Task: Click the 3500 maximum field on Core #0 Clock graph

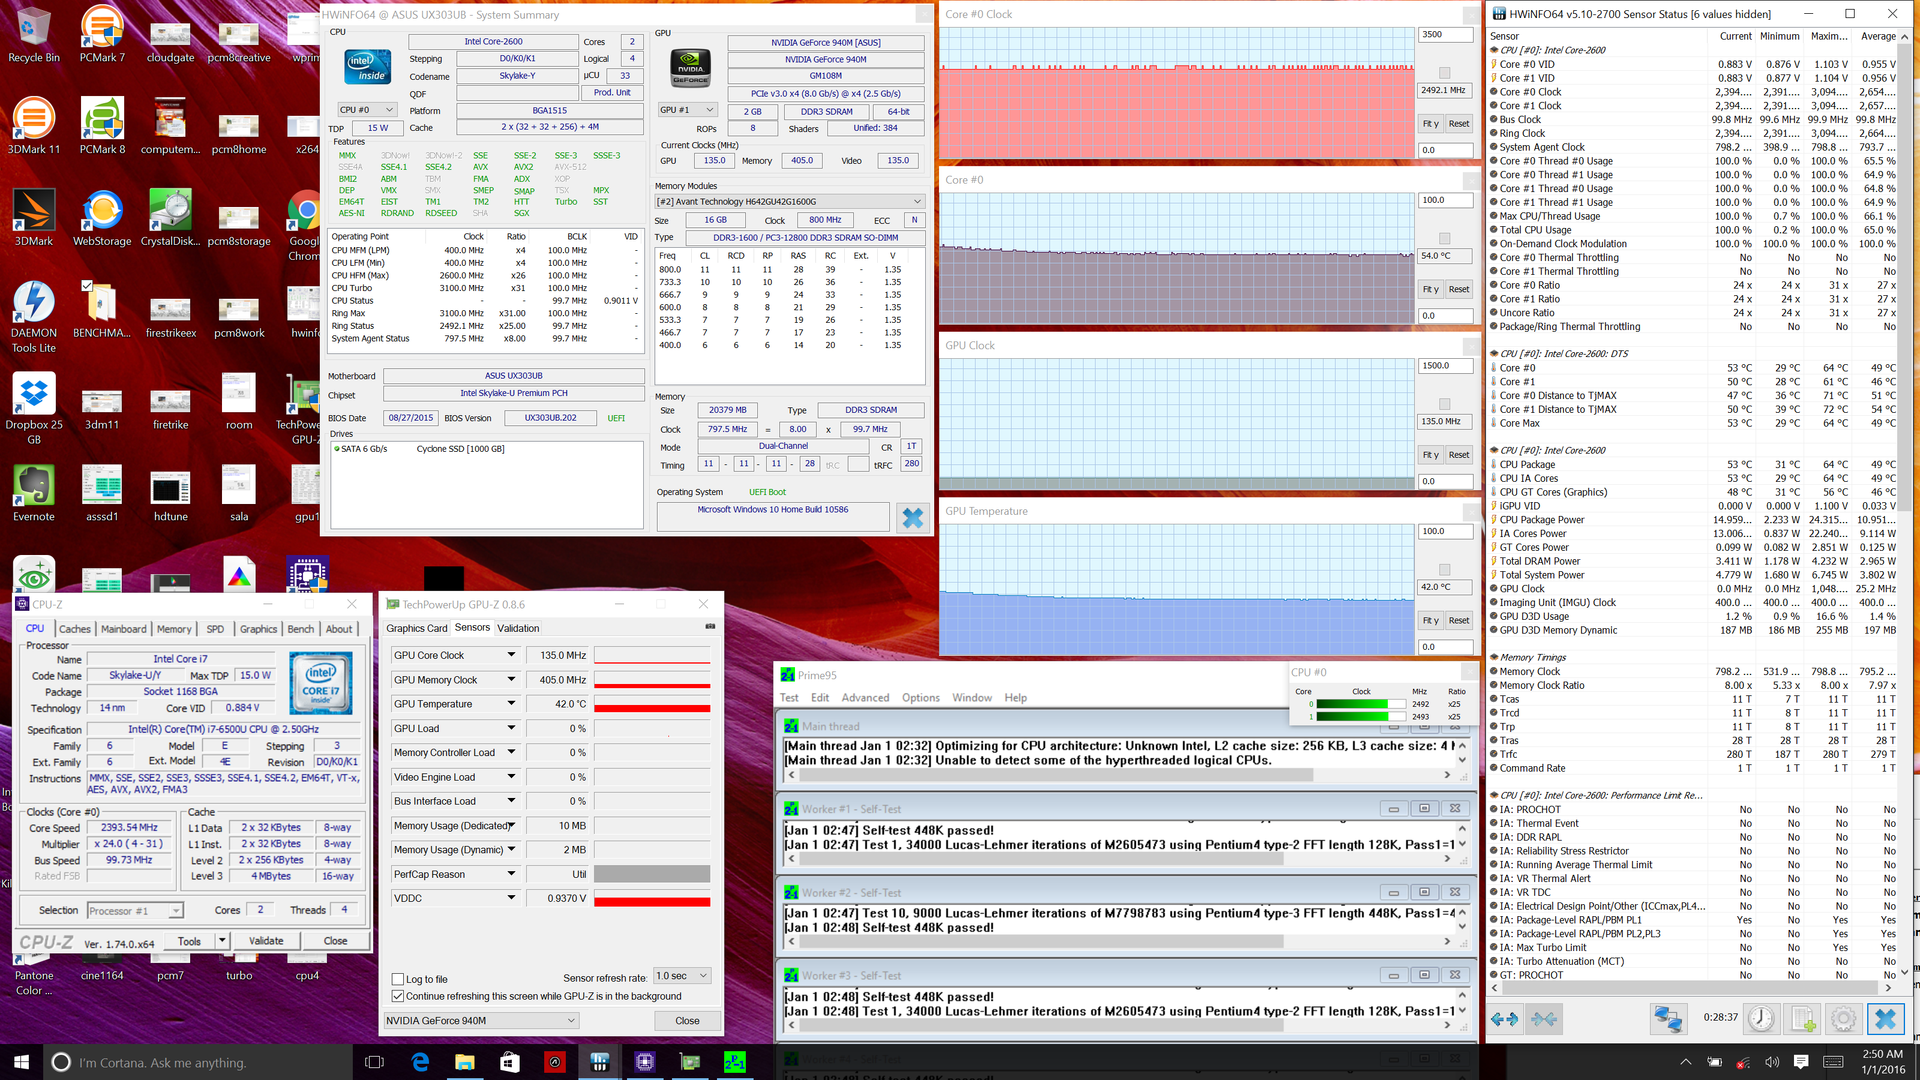Action: point(1445,34)
